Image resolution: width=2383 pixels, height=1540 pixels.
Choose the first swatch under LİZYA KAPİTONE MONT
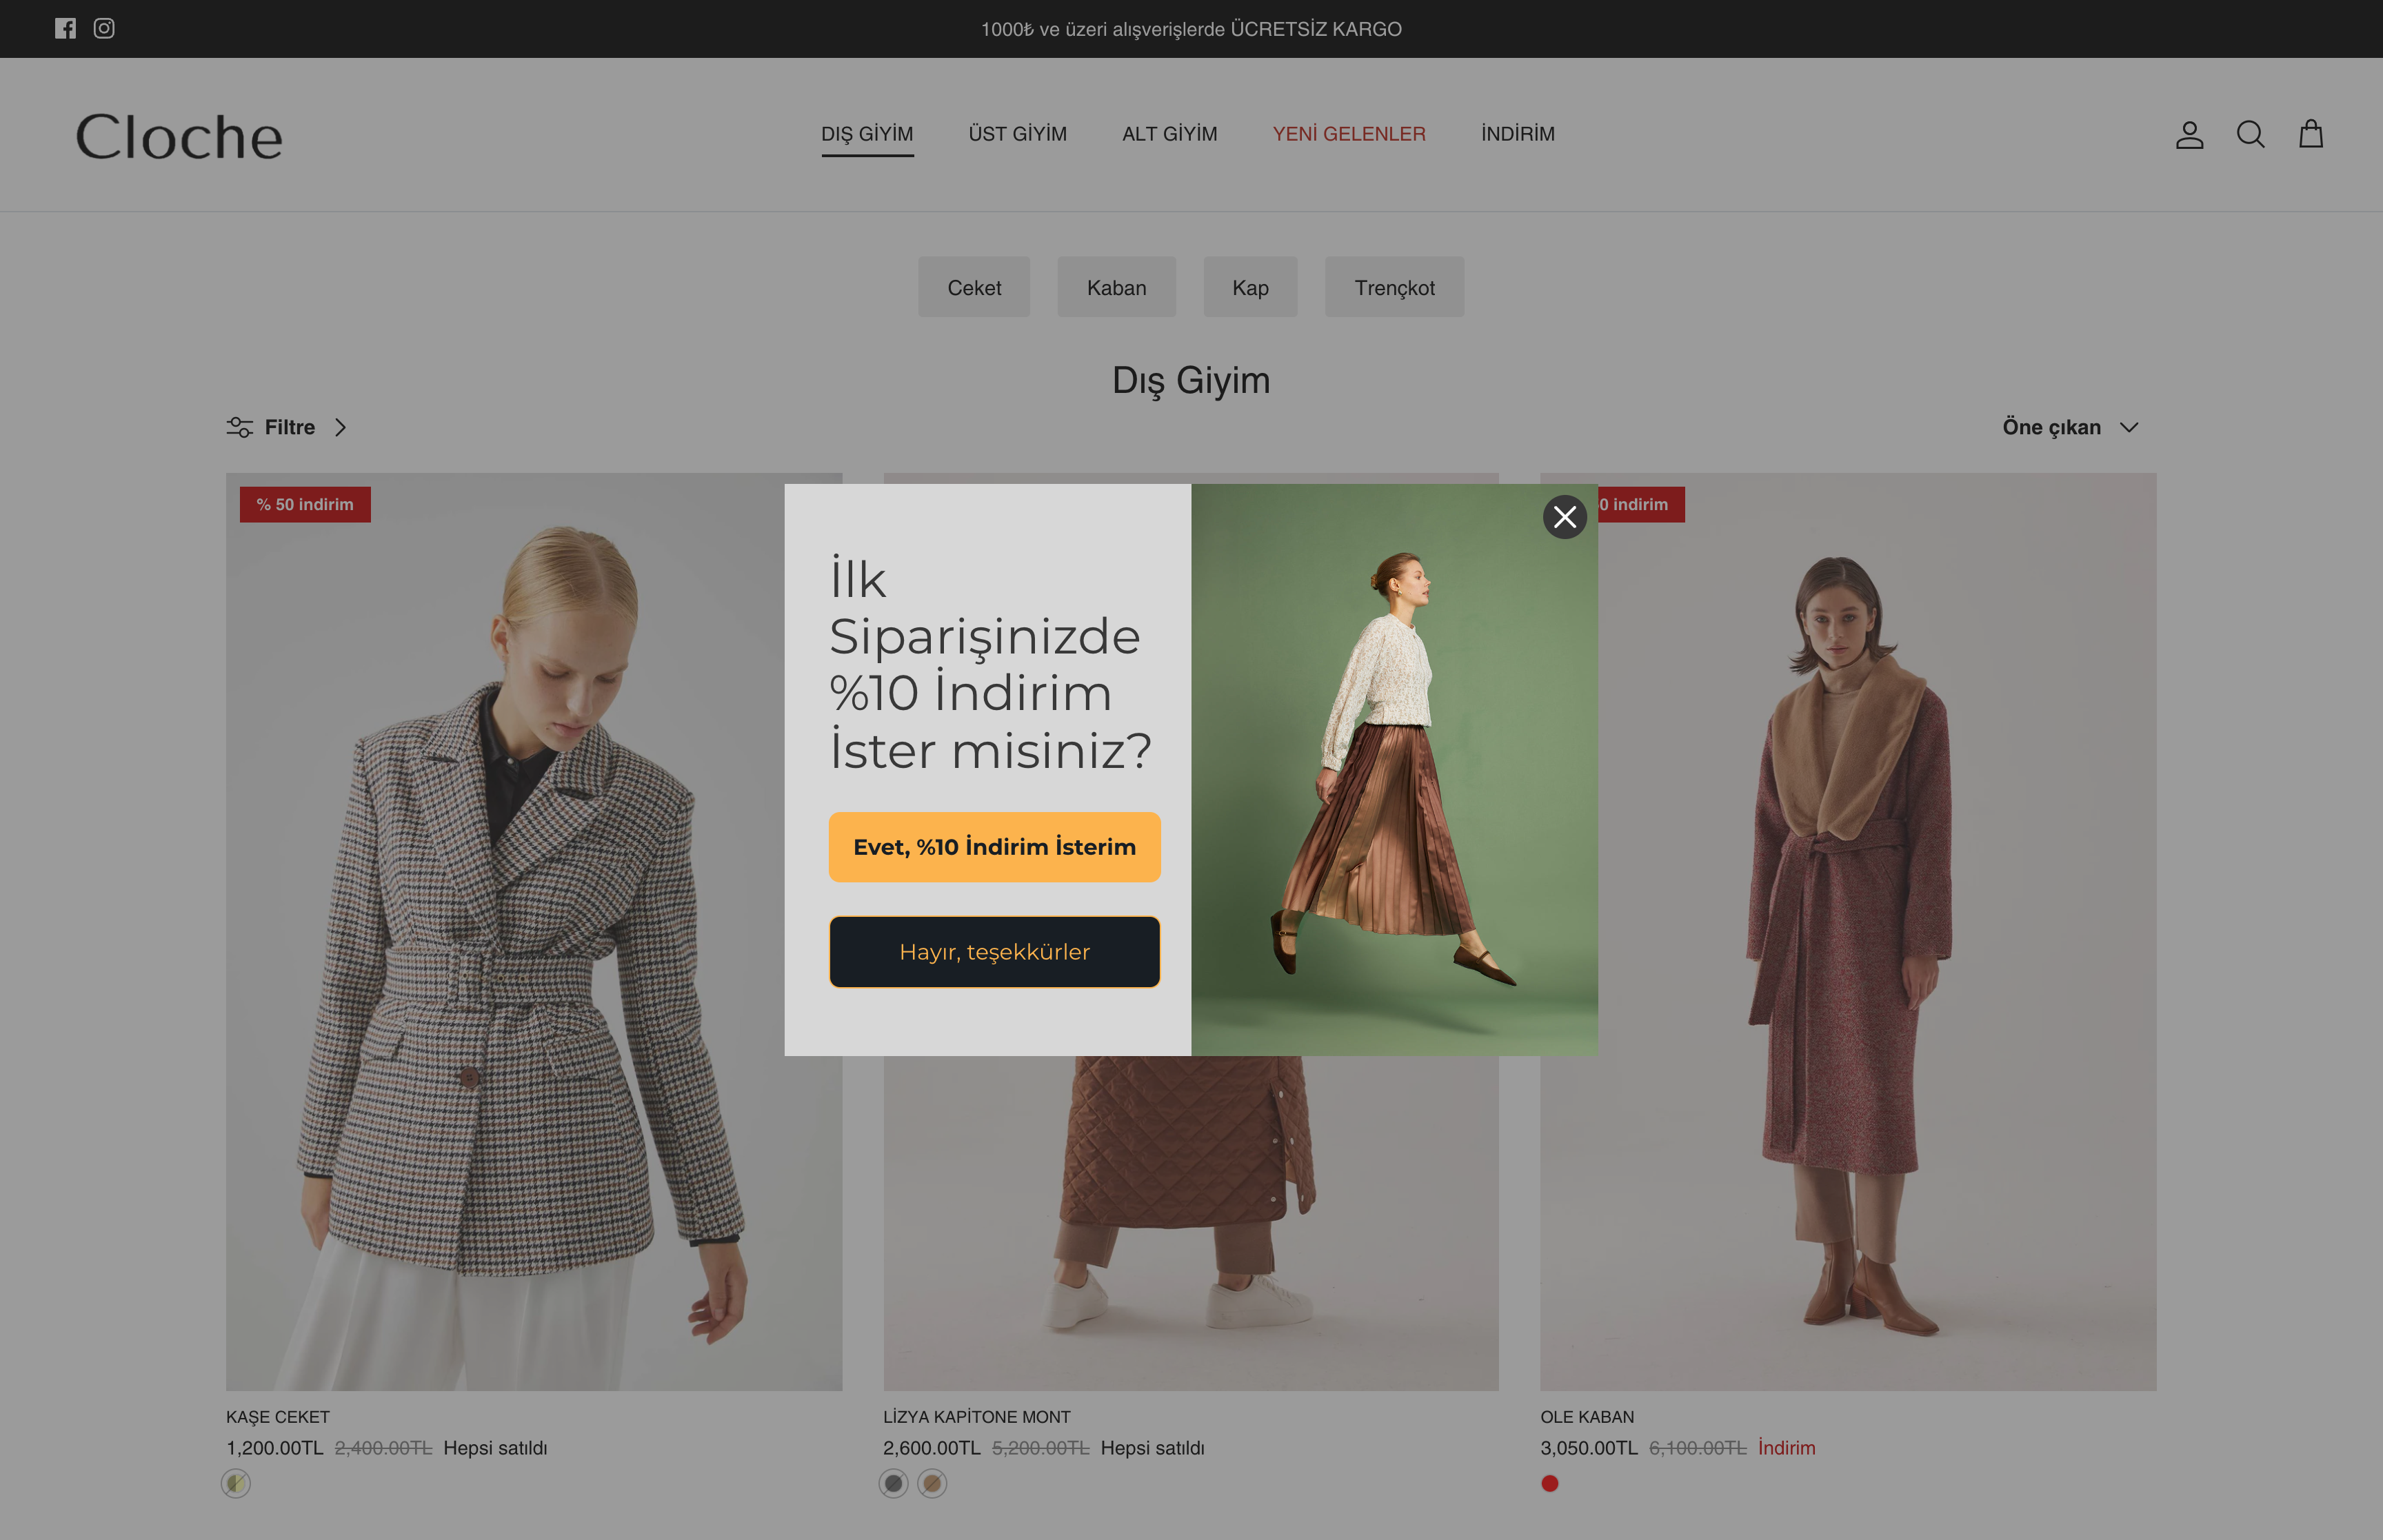[893, 1483]
